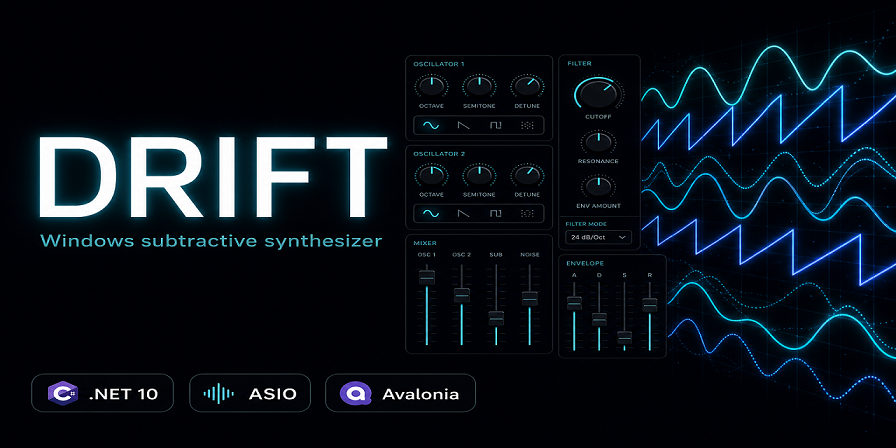Image resolution: width=896 pixels, height=448 pixels.
Task: Open the Filter Mode dropdown
Action: tap(598, 237)
